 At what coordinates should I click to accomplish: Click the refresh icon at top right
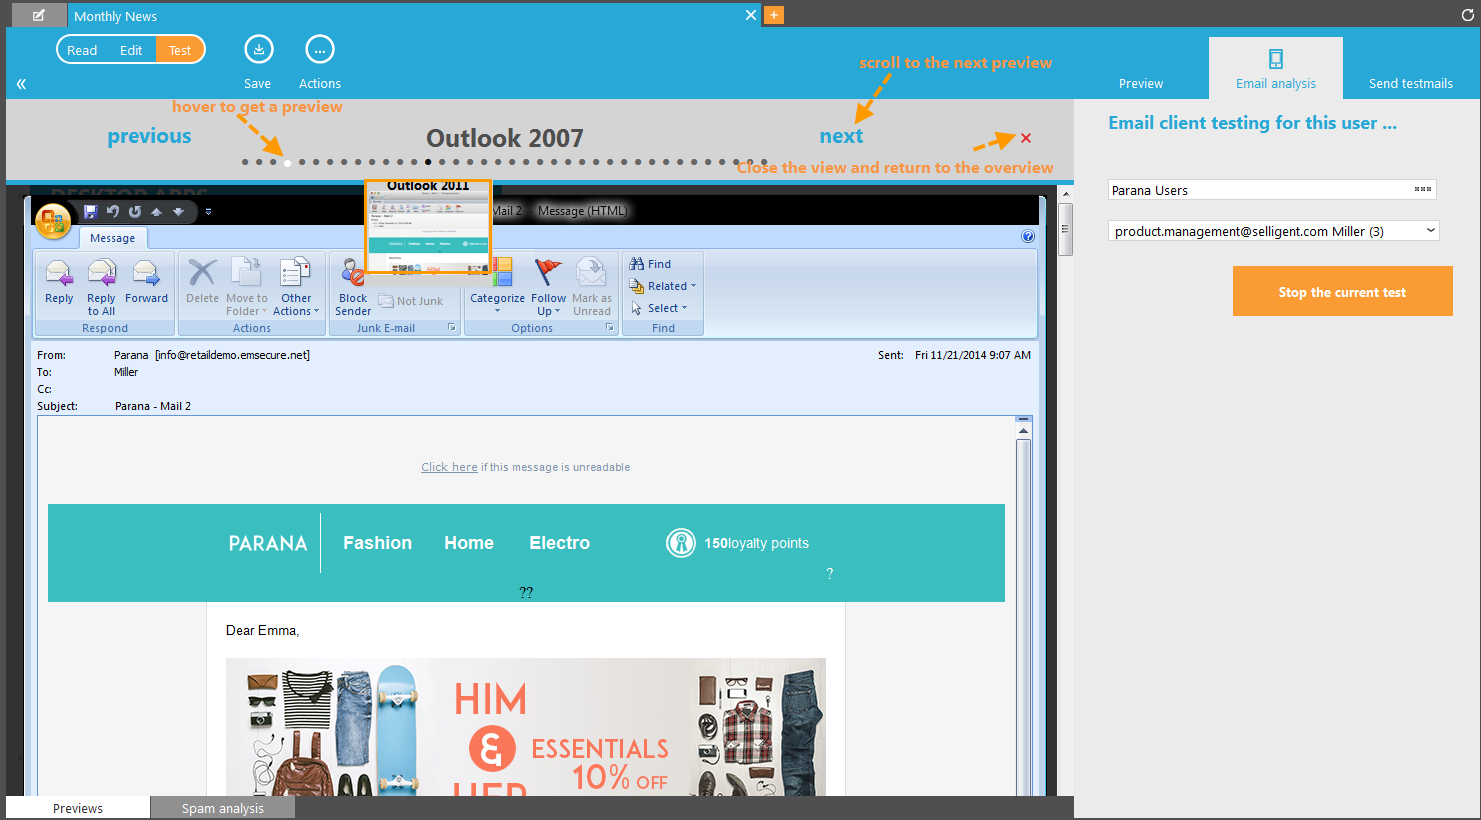[x=1468, y=15]
